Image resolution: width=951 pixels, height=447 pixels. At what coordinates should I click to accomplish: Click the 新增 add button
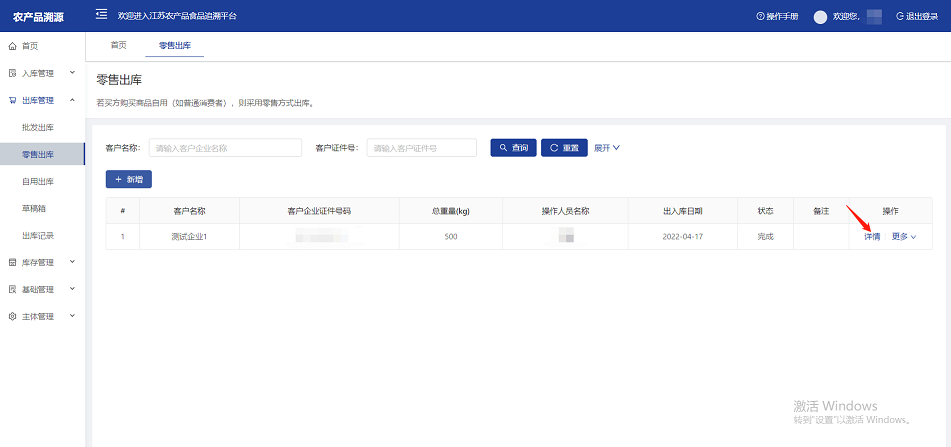(129, 179)
